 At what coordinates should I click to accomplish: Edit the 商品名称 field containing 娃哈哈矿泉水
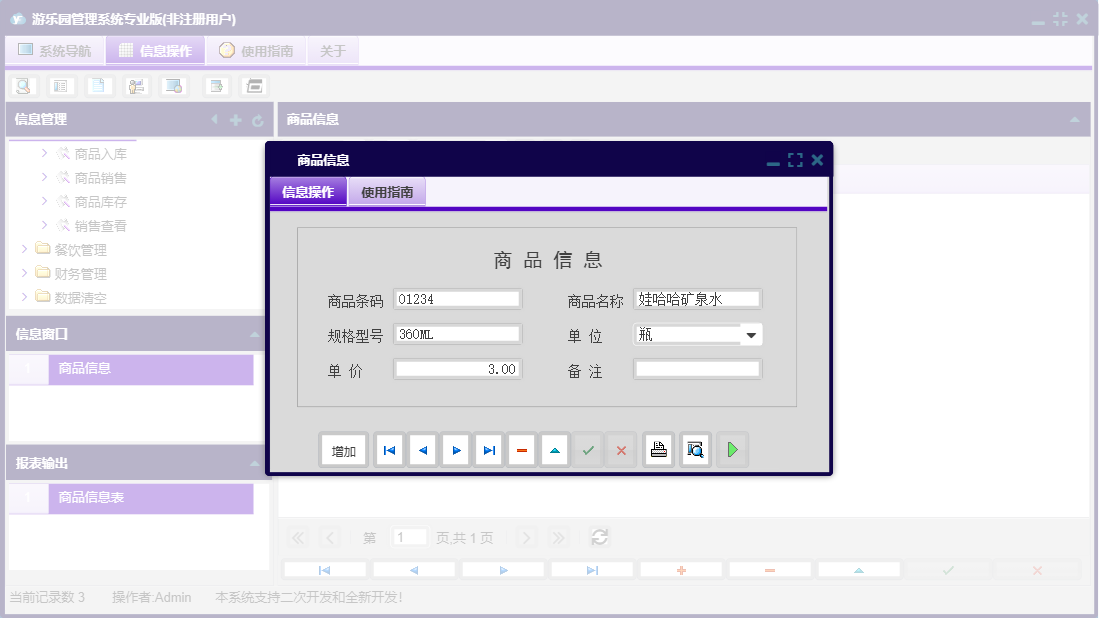click(697, 297)
